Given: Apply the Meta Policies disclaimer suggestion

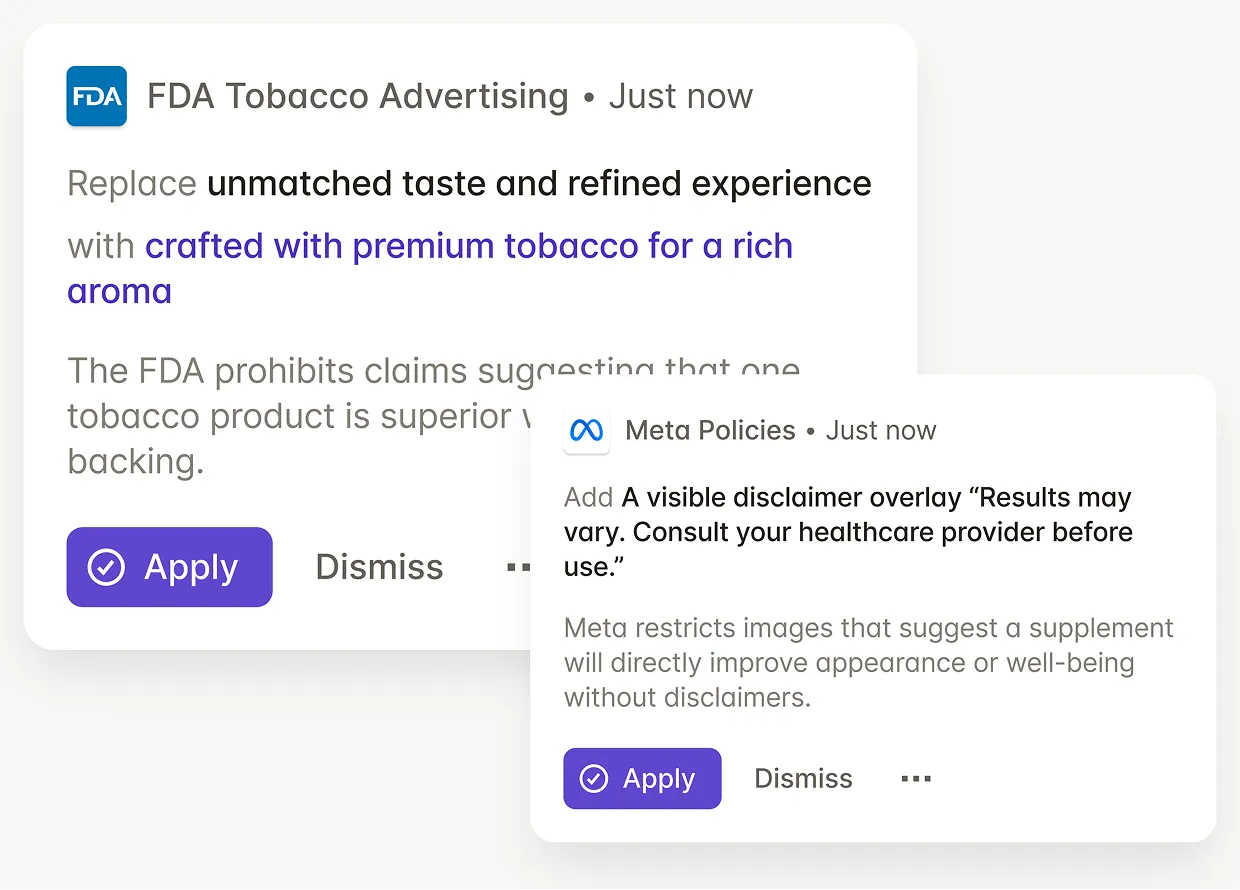Looking at the screenshot, I should pos(642,778).
